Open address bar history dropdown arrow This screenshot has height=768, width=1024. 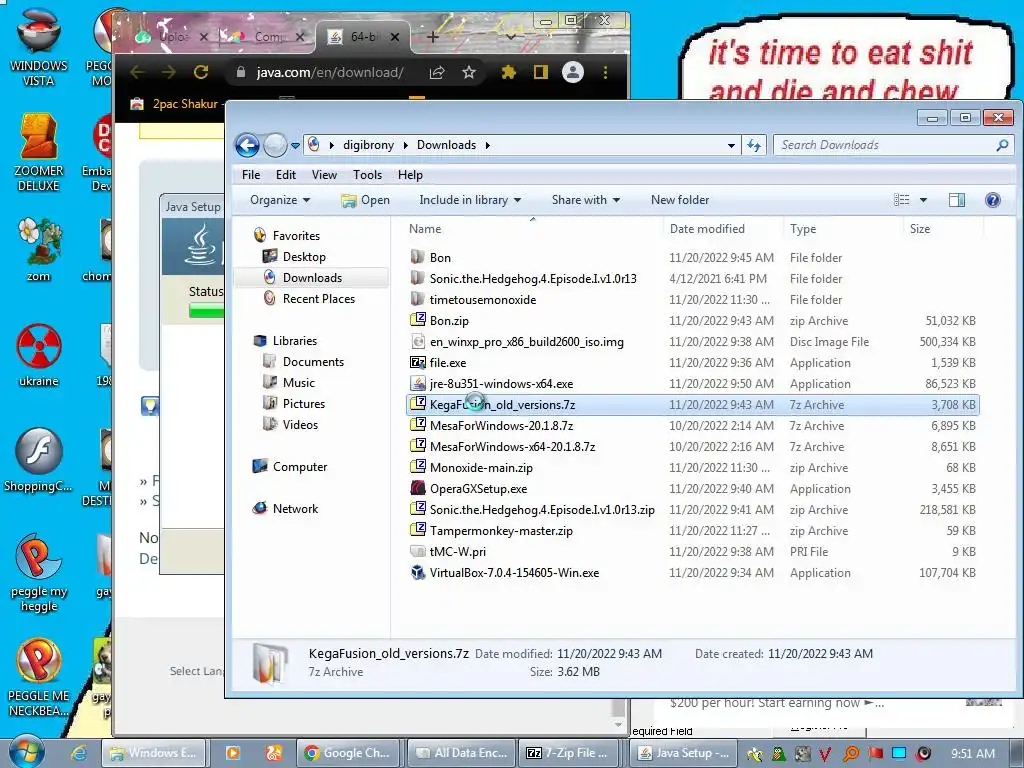point(731,146)
